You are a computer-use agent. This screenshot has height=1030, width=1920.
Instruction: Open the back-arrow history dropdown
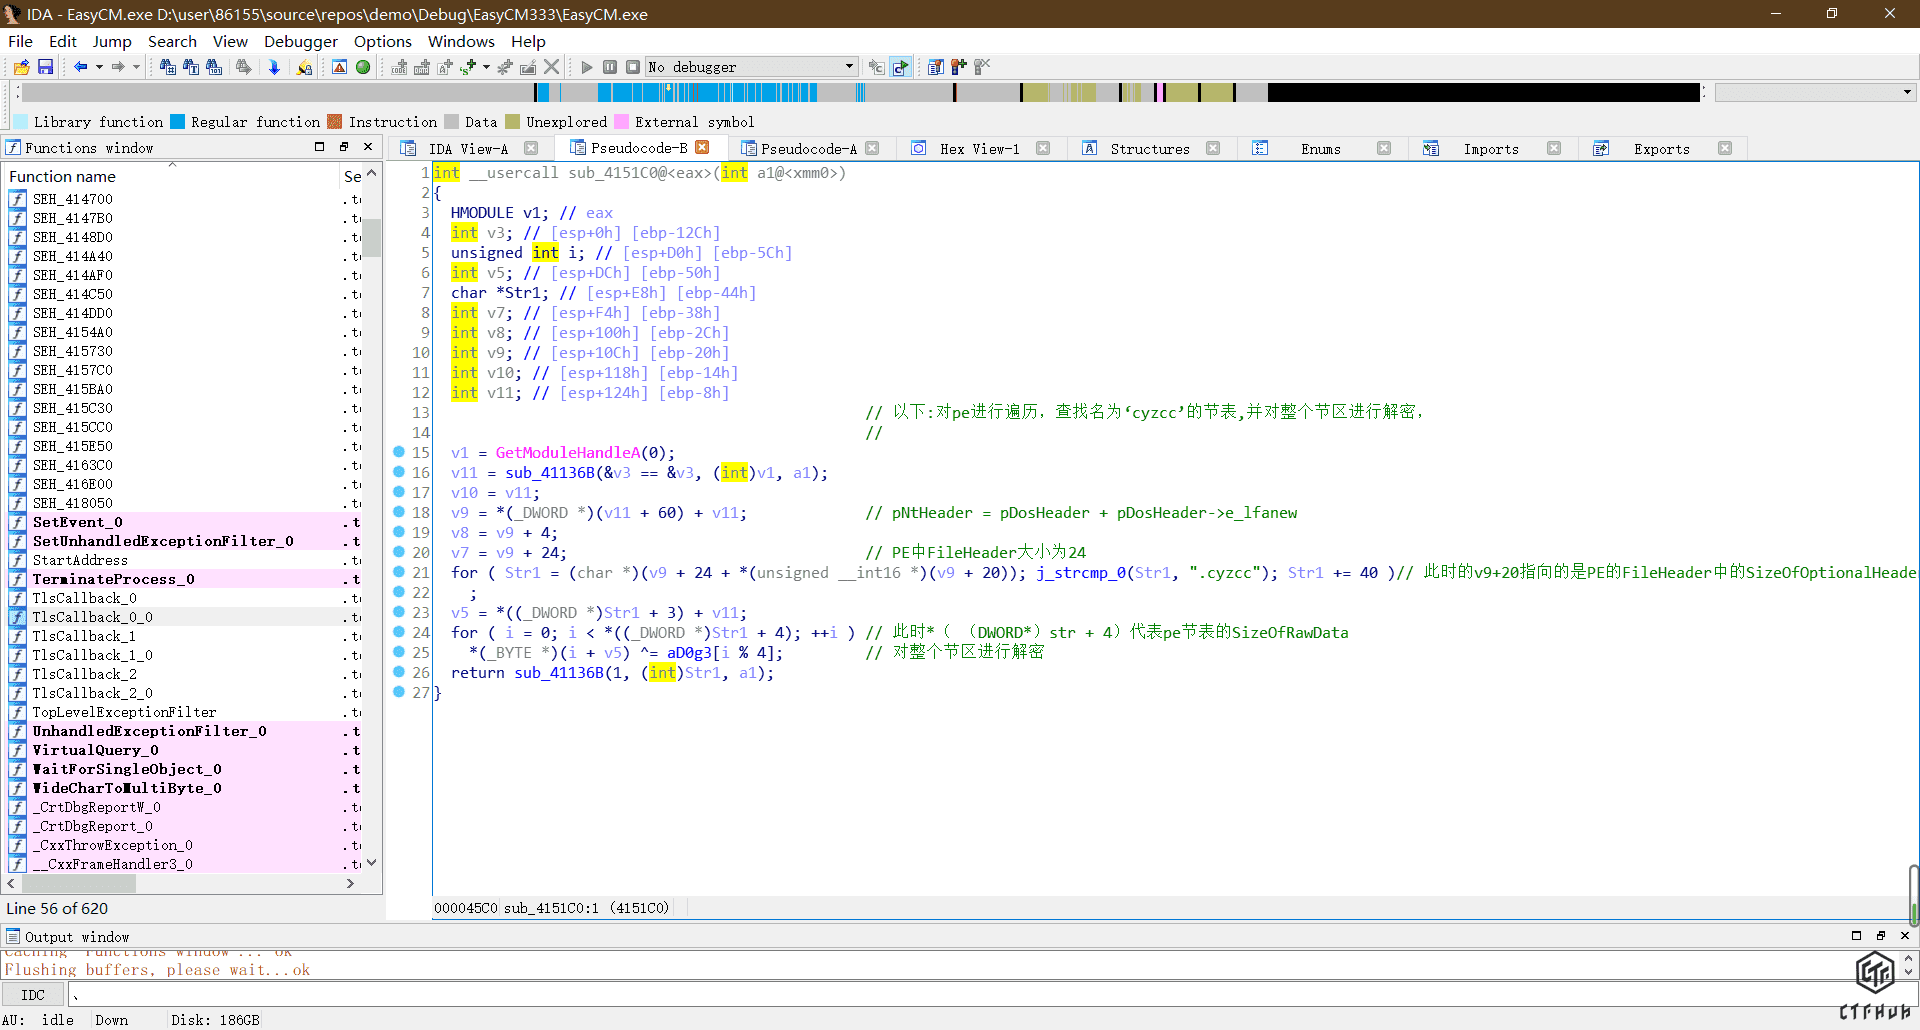click(99, 67)
